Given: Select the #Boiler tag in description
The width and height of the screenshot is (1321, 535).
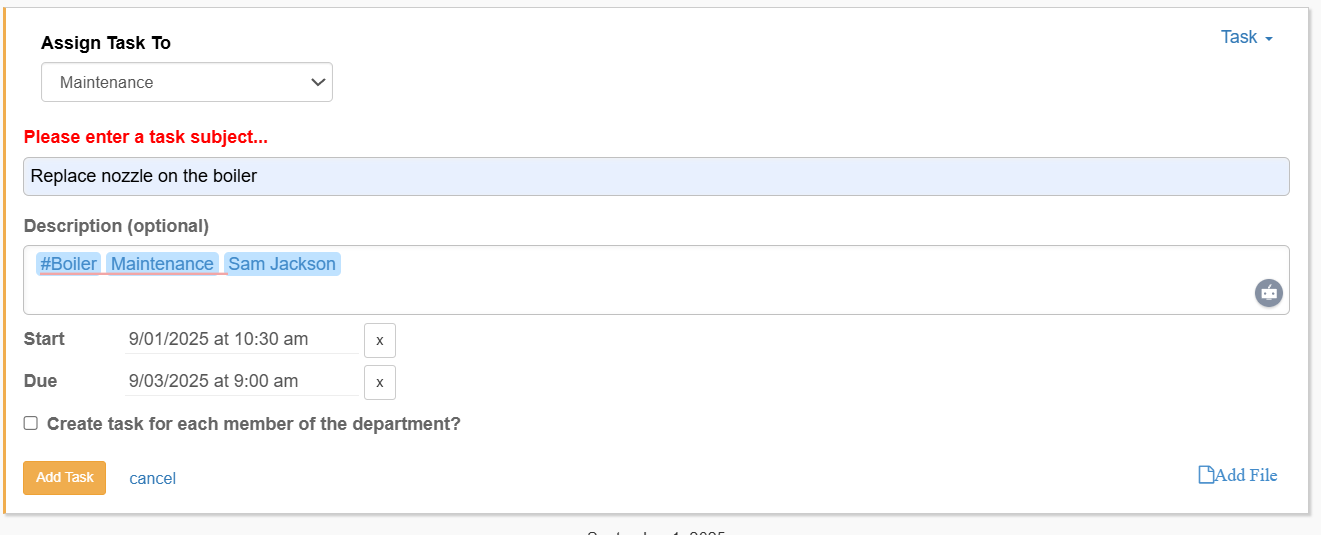Looking at the screenshot, I should [x=69, y=264].
